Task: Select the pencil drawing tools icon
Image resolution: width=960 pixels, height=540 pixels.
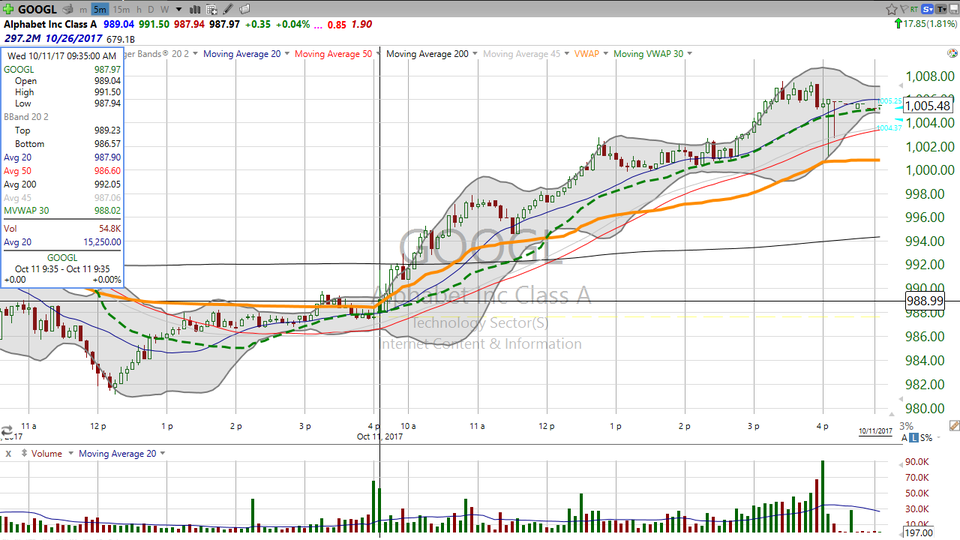Action: (x=228, y=9)
